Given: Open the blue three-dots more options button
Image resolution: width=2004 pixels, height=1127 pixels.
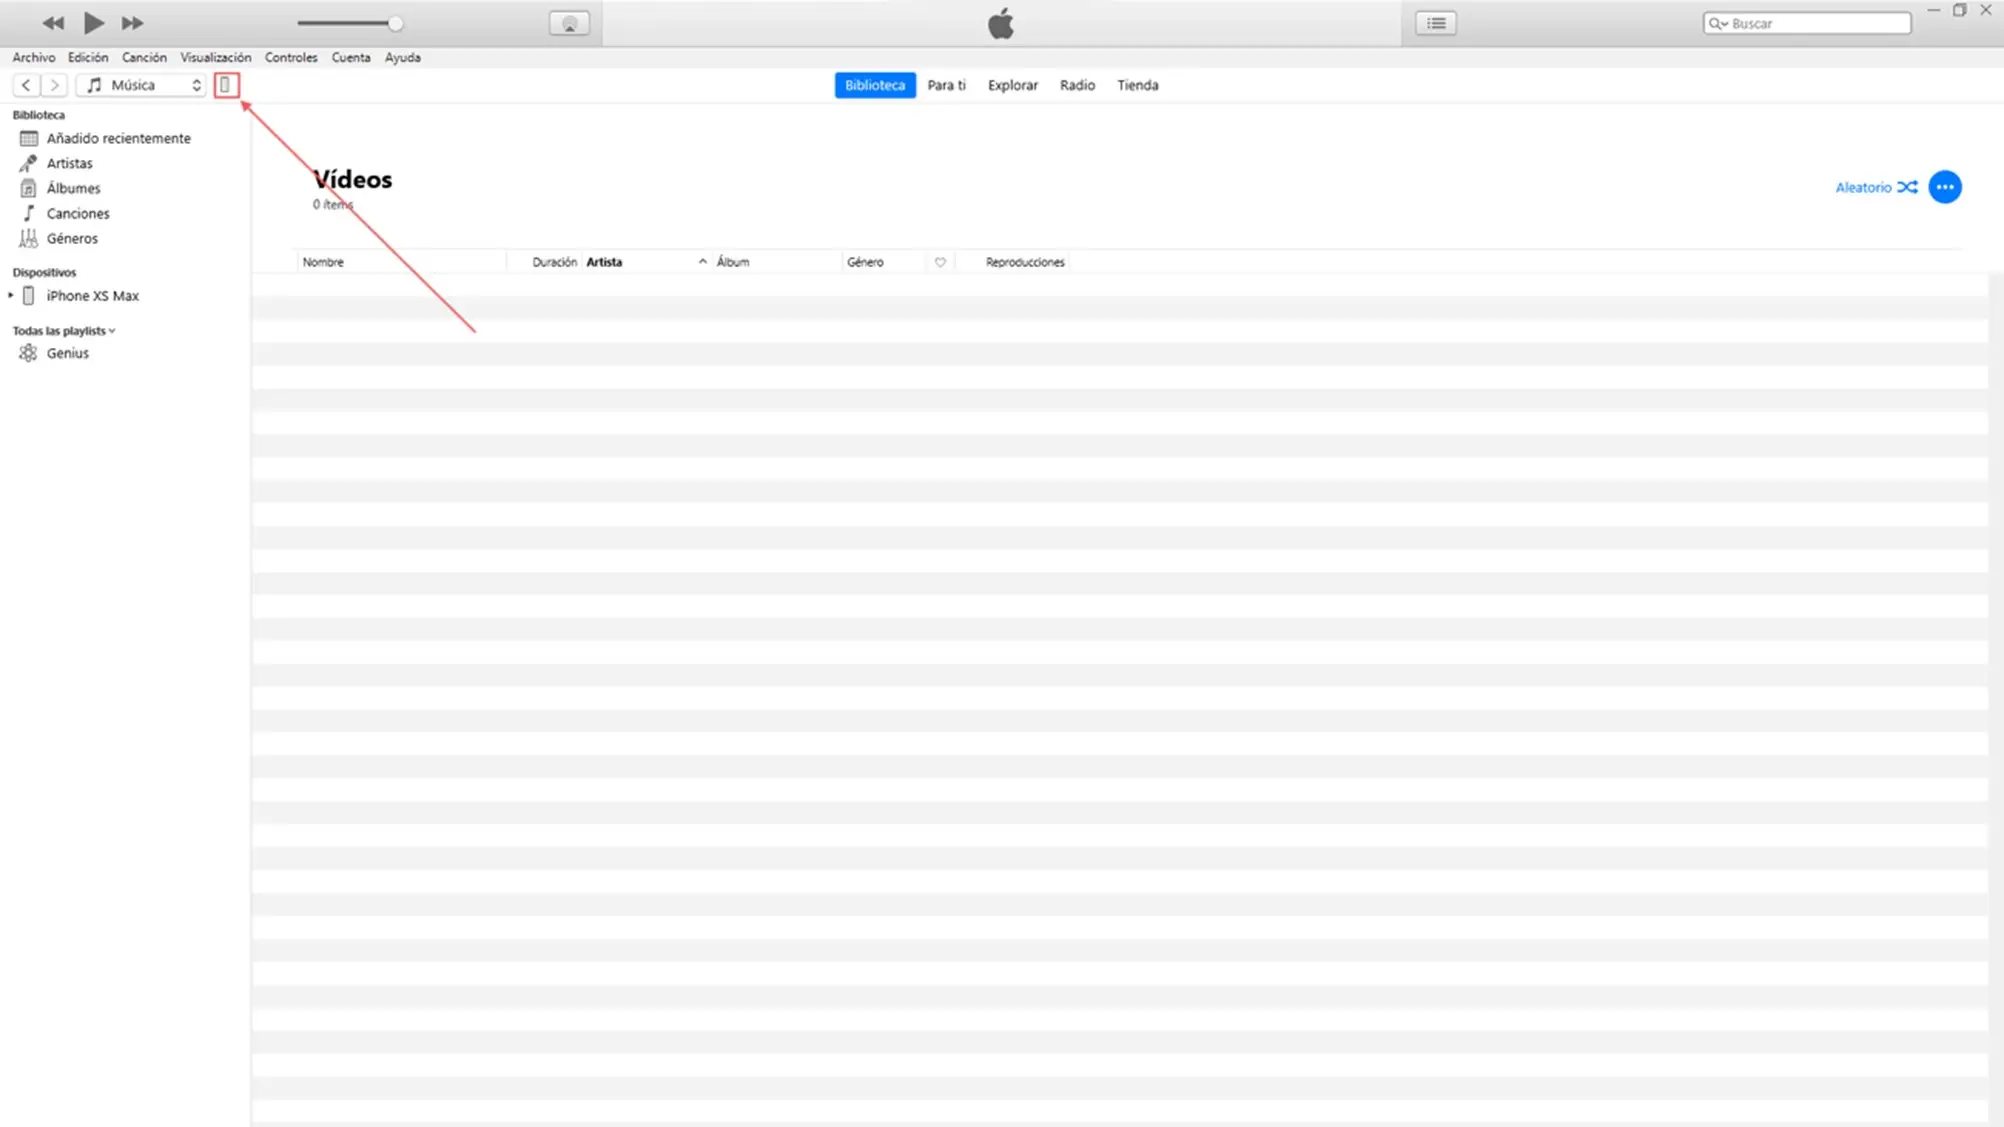Looking at the screenshot, I should tap(1944, 187).
